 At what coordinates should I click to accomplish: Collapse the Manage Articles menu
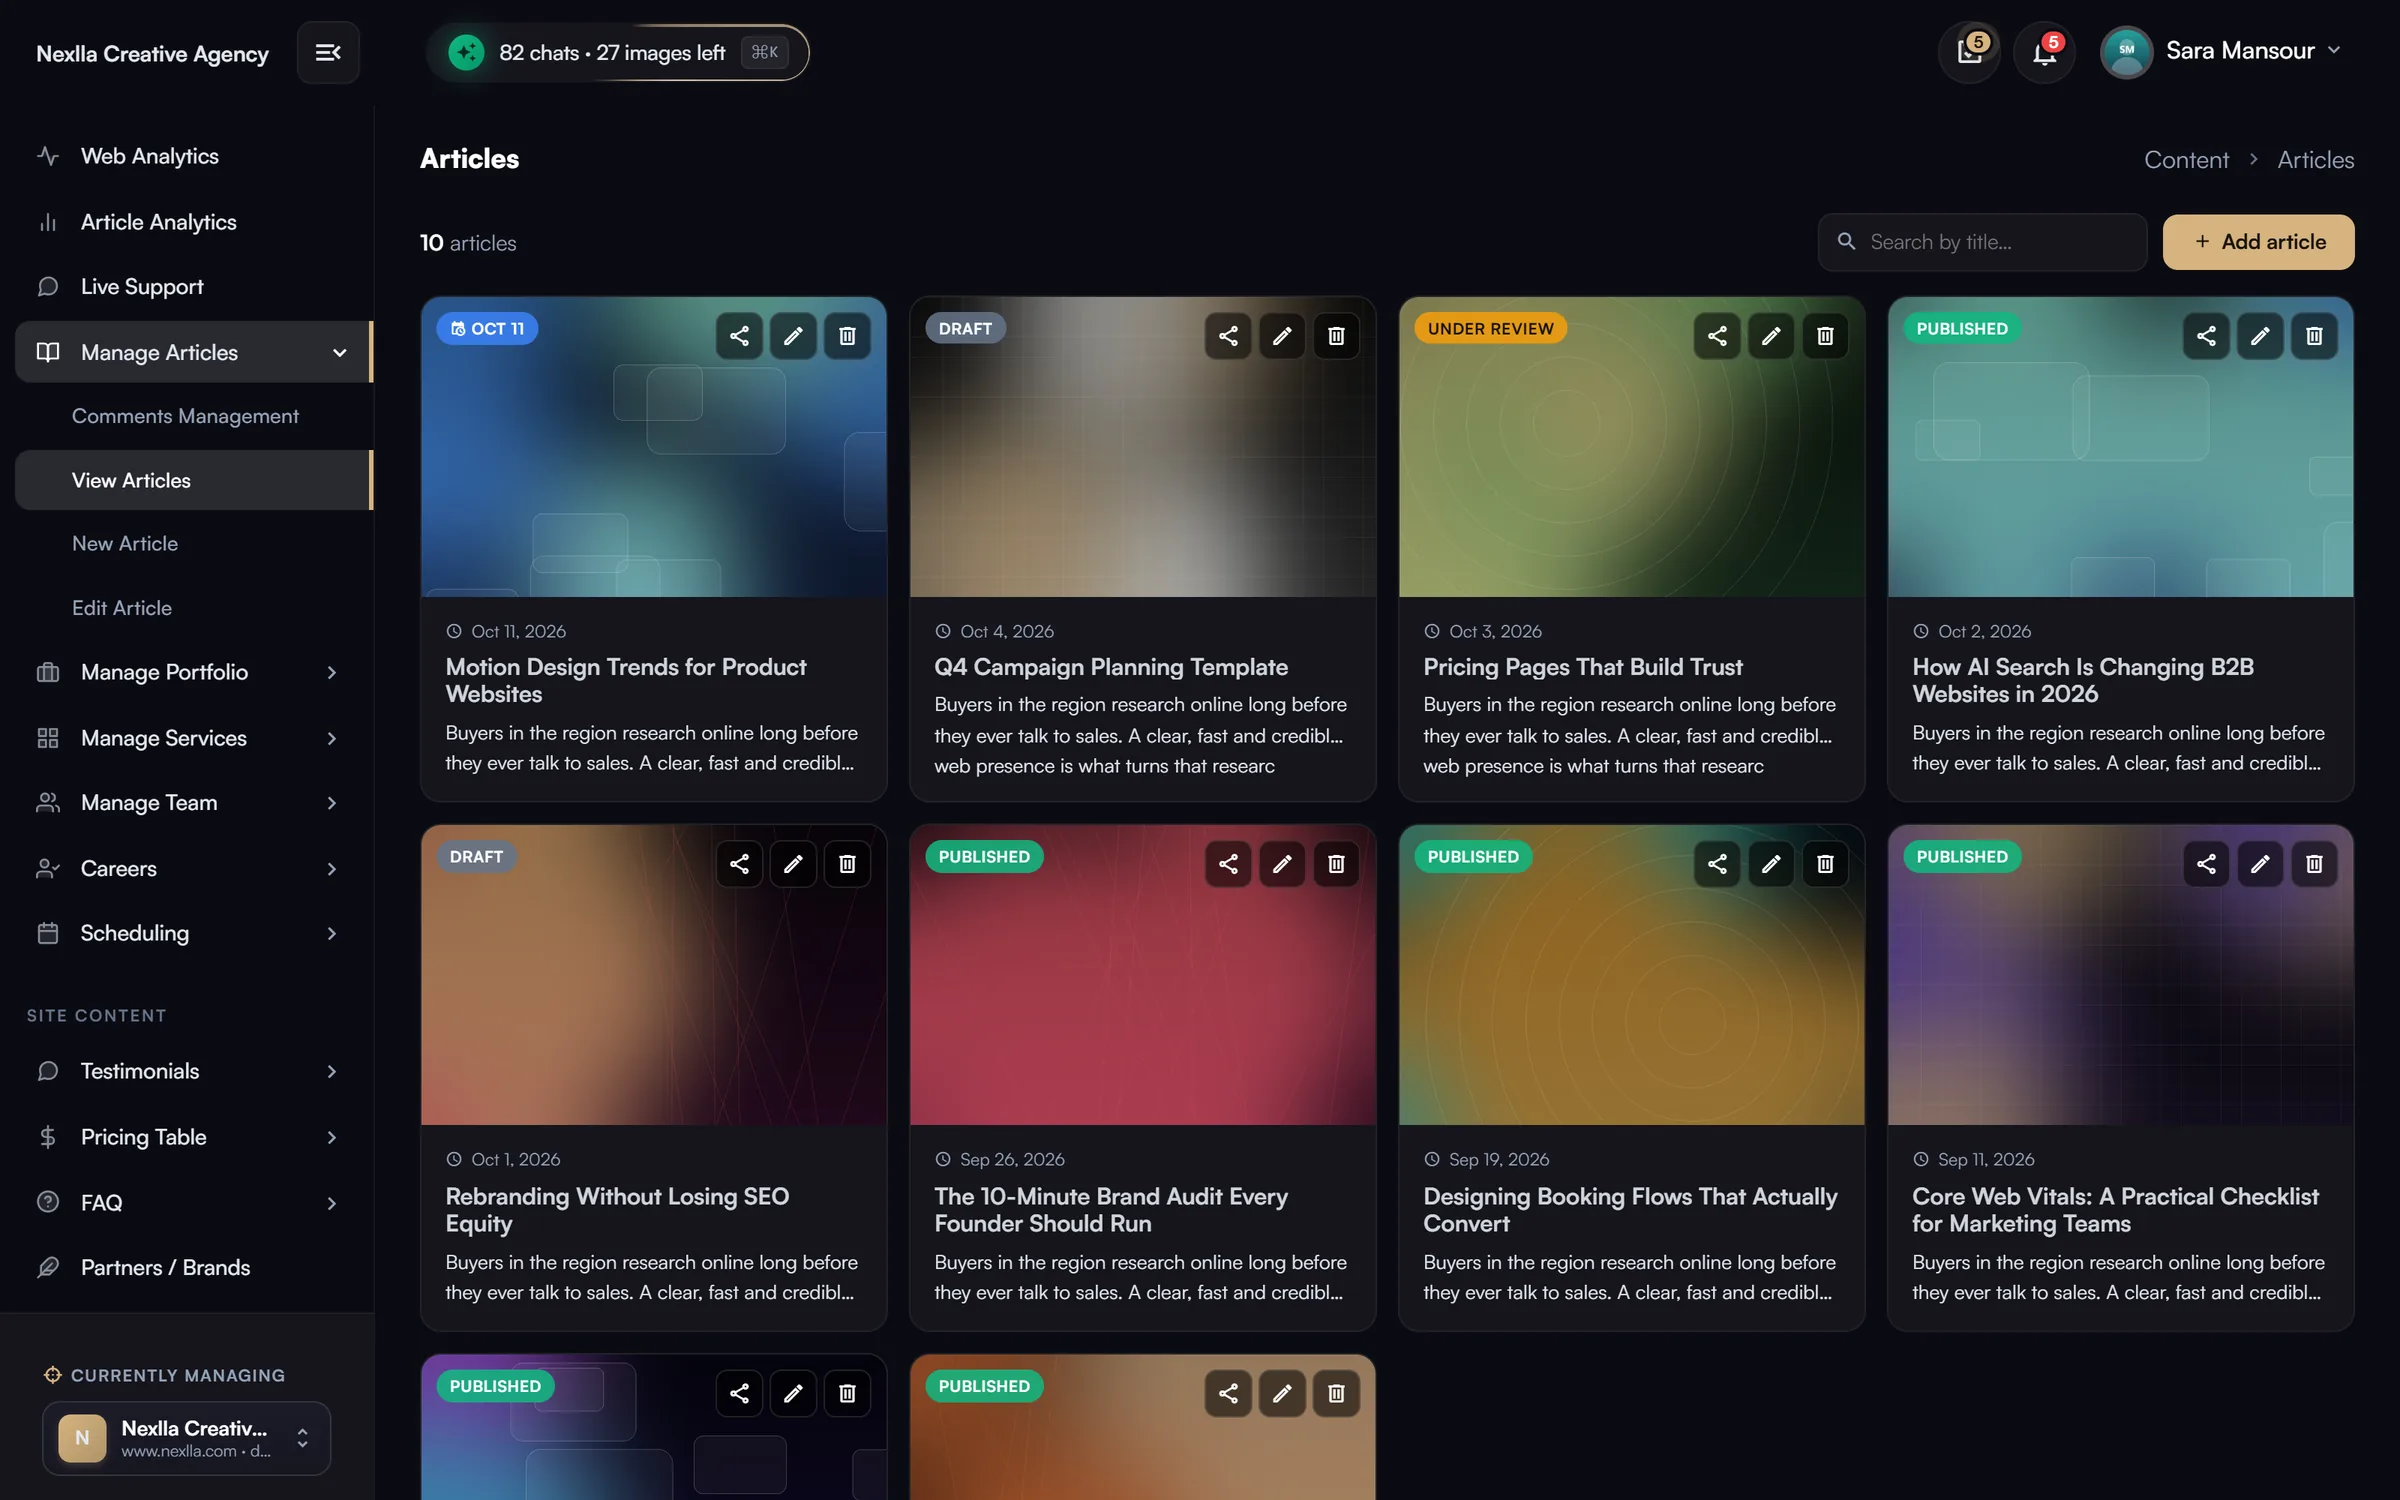(194, 352)
